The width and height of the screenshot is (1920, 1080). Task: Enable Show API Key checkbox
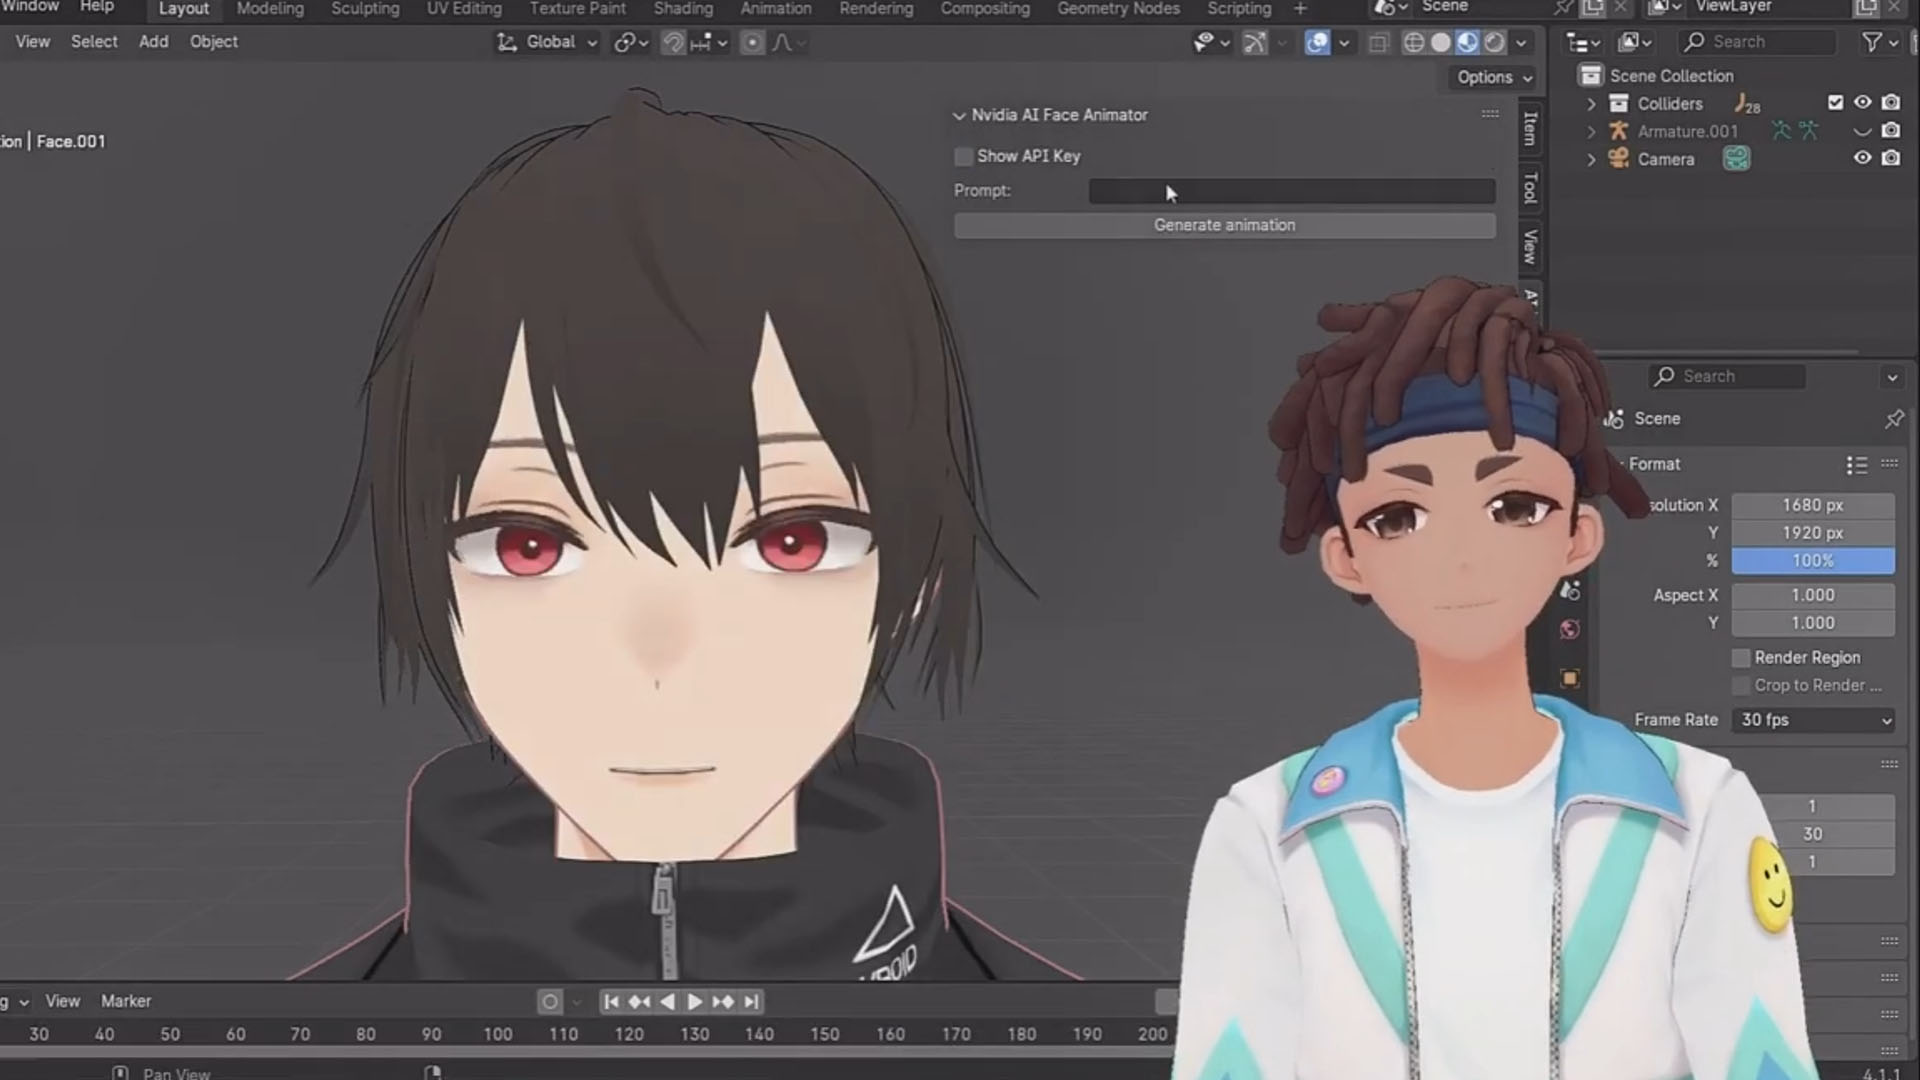964,156
